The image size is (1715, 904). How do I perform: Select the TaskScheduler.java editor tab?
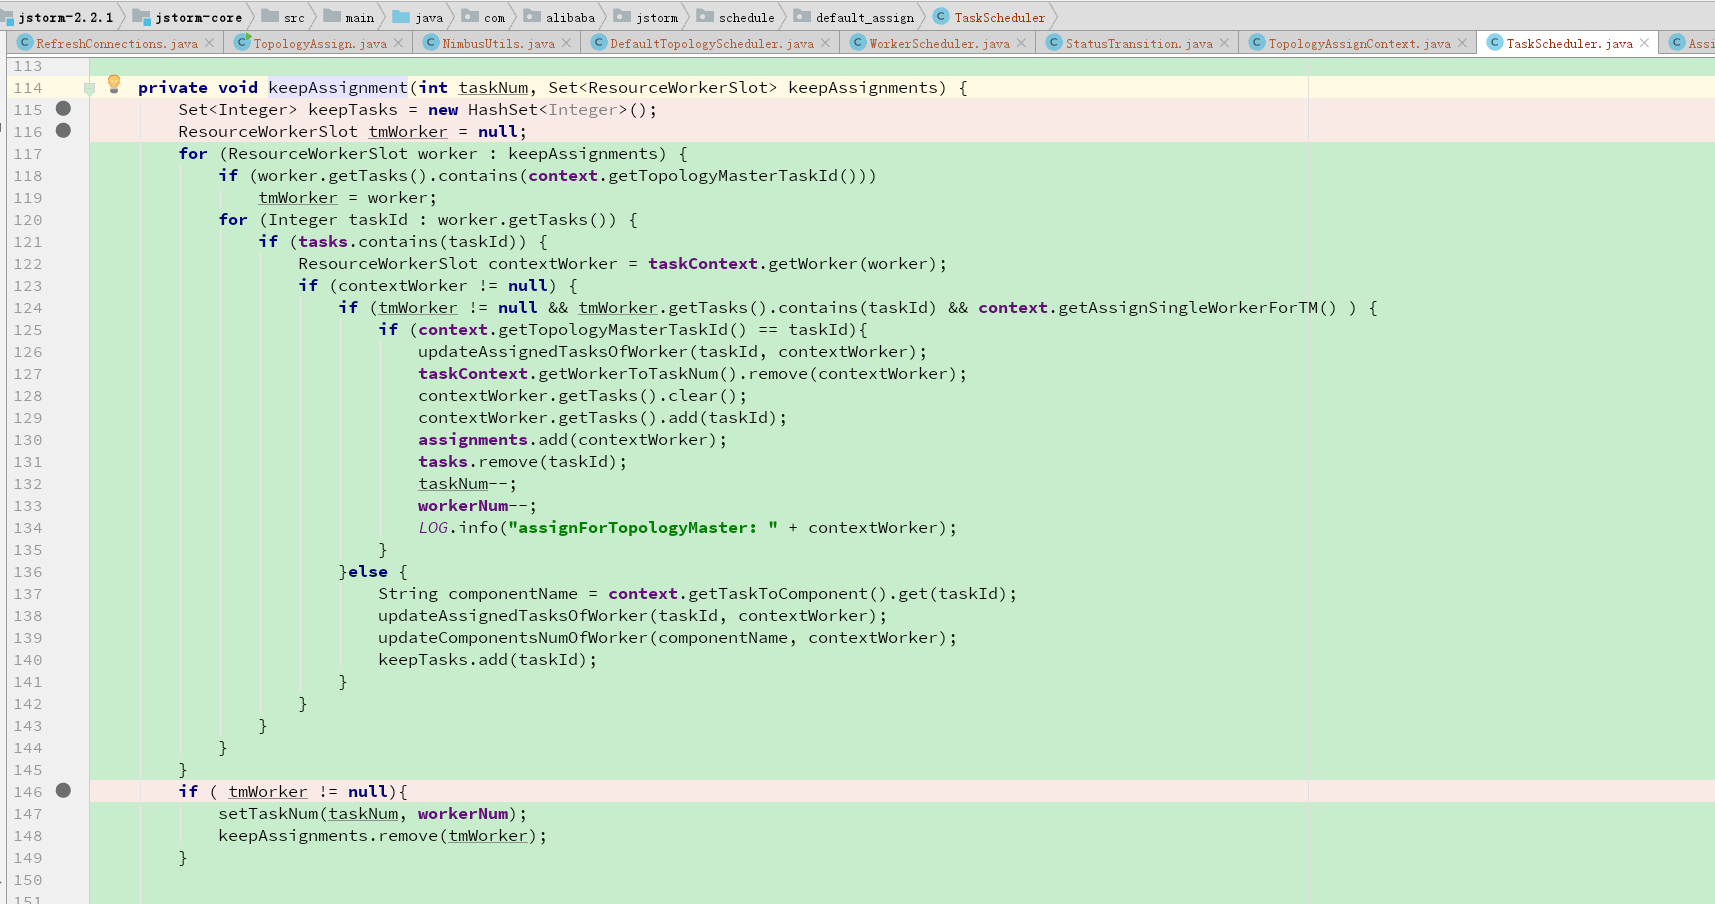[1569, 43]
